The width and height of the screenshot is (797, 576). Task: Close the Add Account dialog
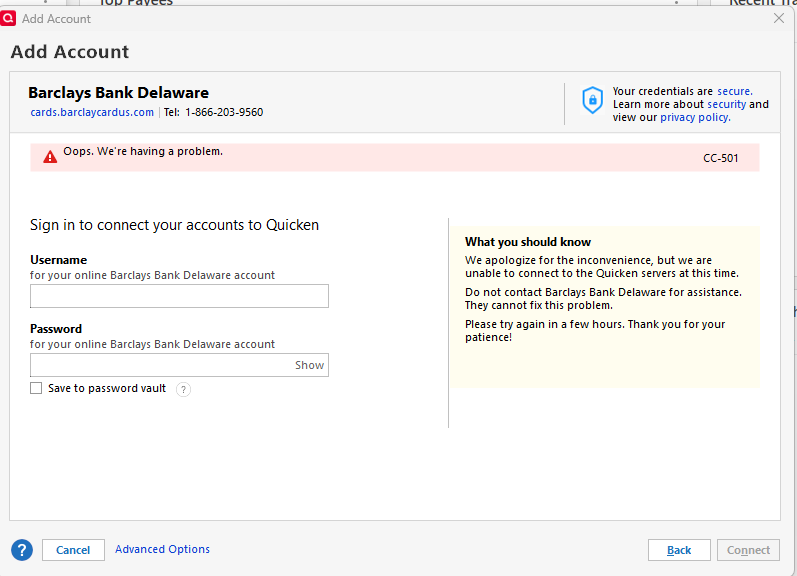(778, 19)
